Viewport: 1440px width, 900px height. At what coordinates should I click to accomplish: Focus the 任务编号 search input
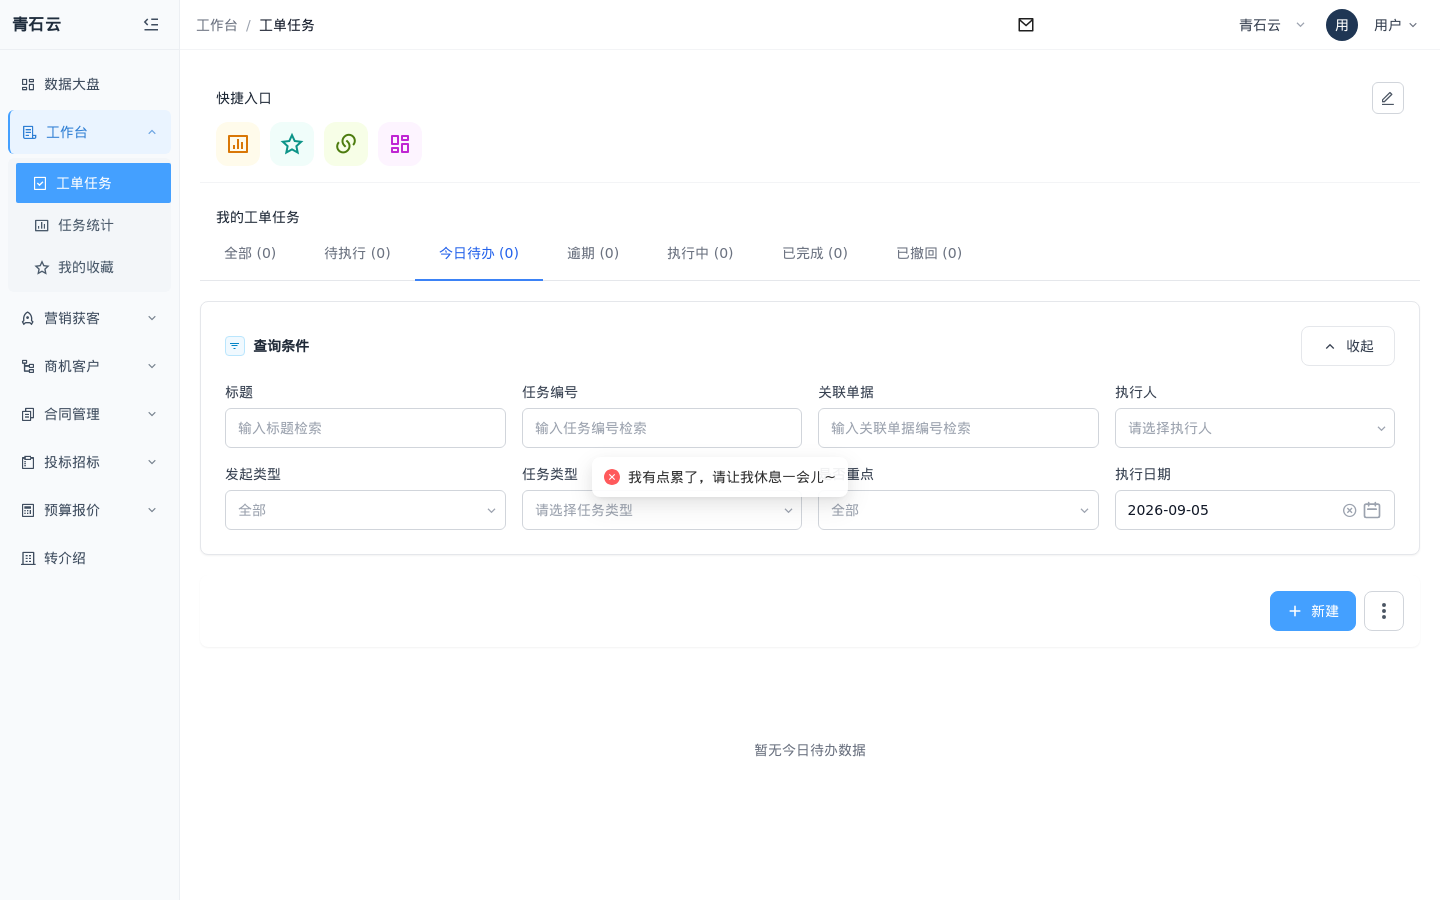coord(662,428)
